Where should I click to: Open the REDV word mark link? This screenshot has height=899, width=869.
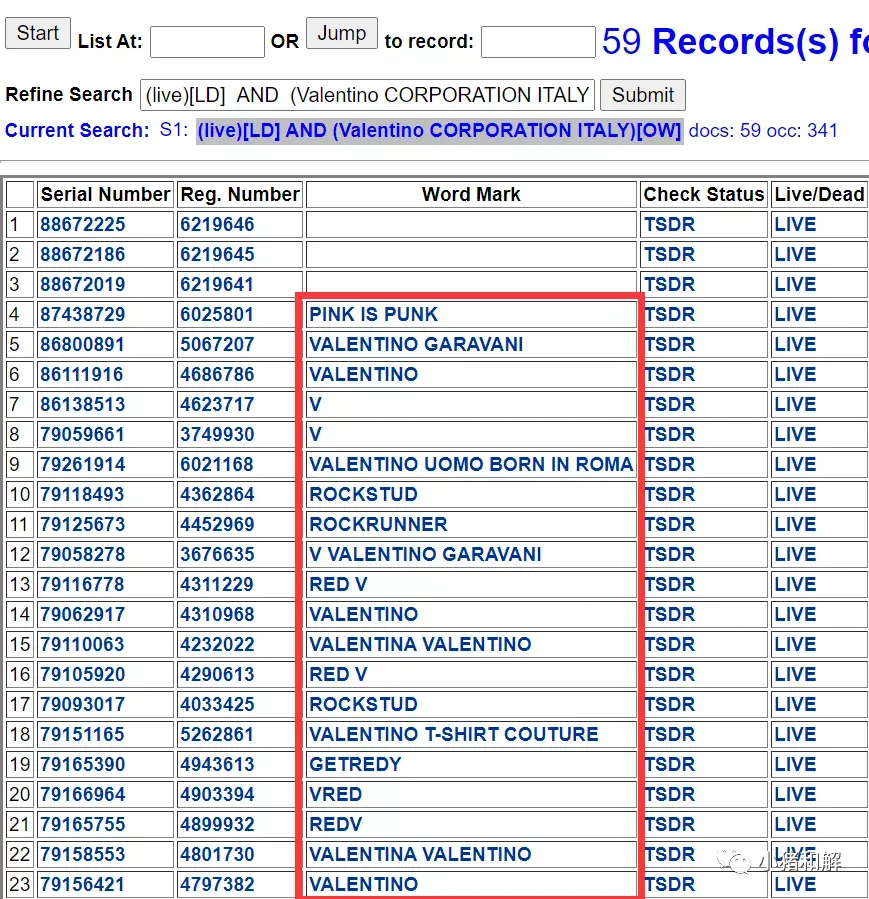pos(335,824)
